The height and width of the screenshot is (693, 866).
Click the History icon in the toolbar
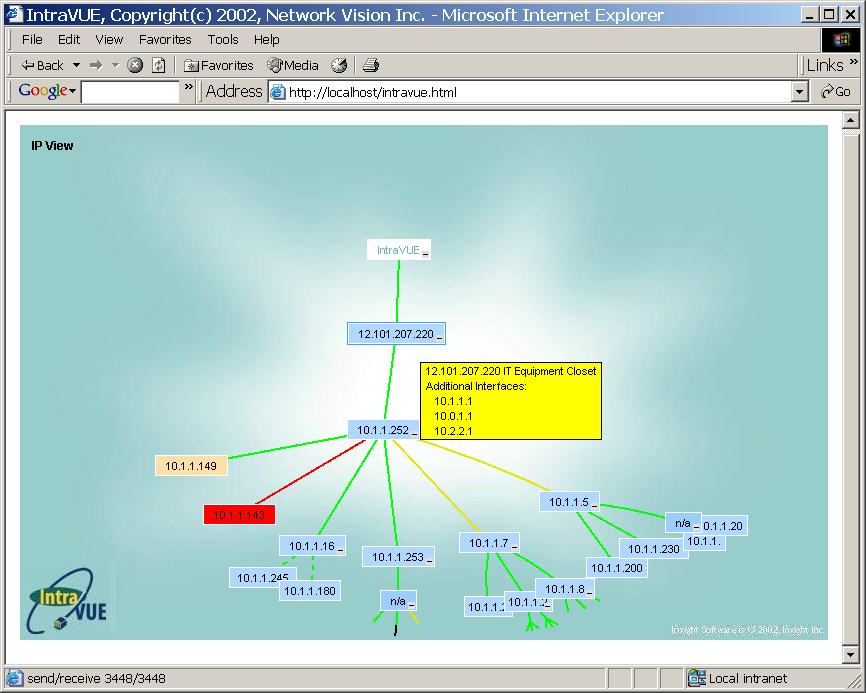click(339, 66)
